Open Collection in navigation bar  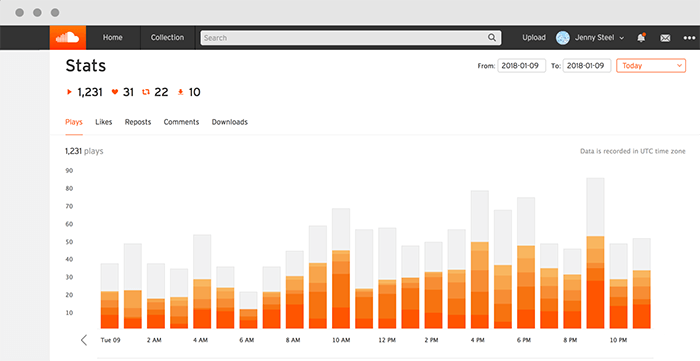point(167,37)
